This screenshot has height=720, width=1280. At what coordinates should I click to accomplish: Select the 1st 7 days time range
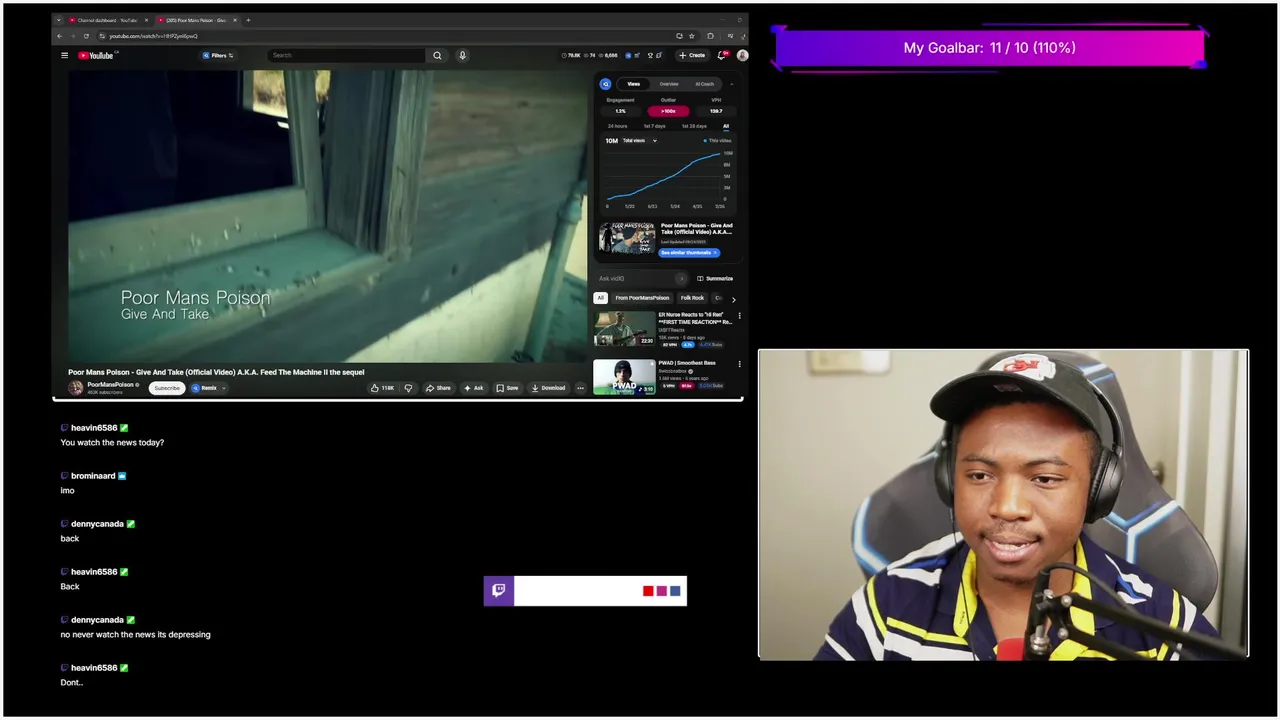coord(654,126)
